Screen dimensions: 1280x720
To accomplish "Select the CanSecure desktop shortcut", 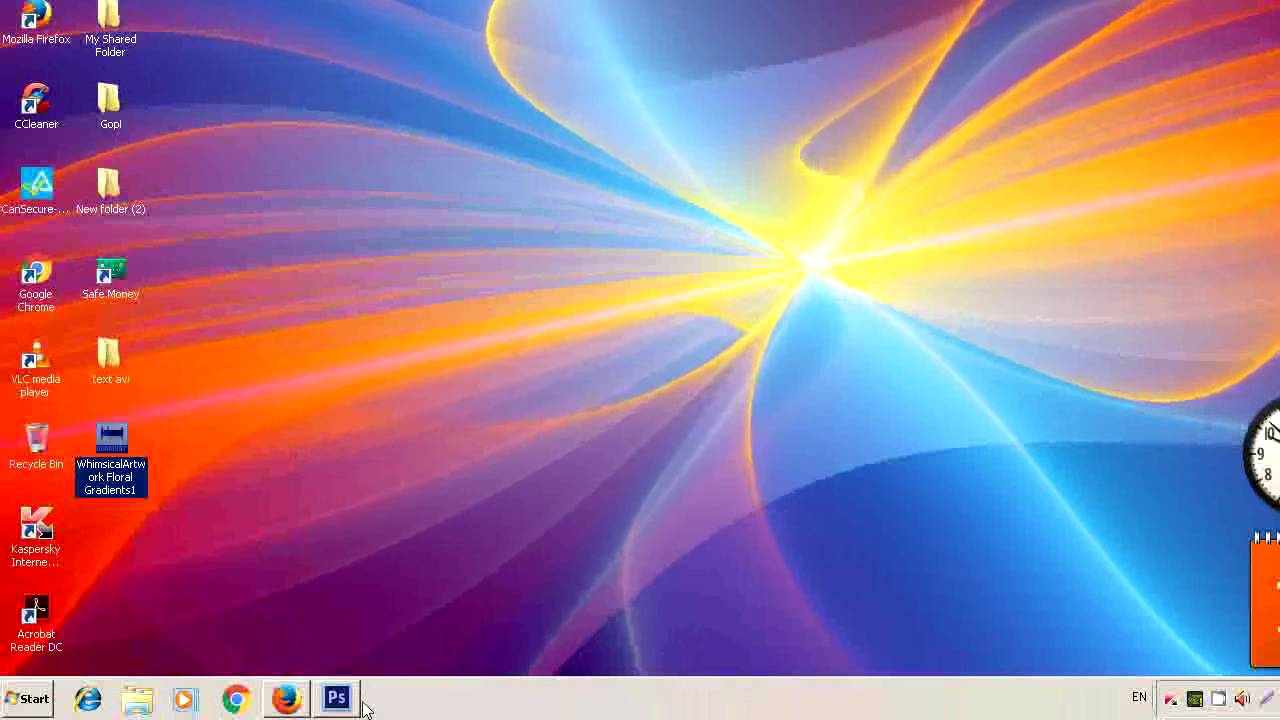I will [x=36, y=191].
